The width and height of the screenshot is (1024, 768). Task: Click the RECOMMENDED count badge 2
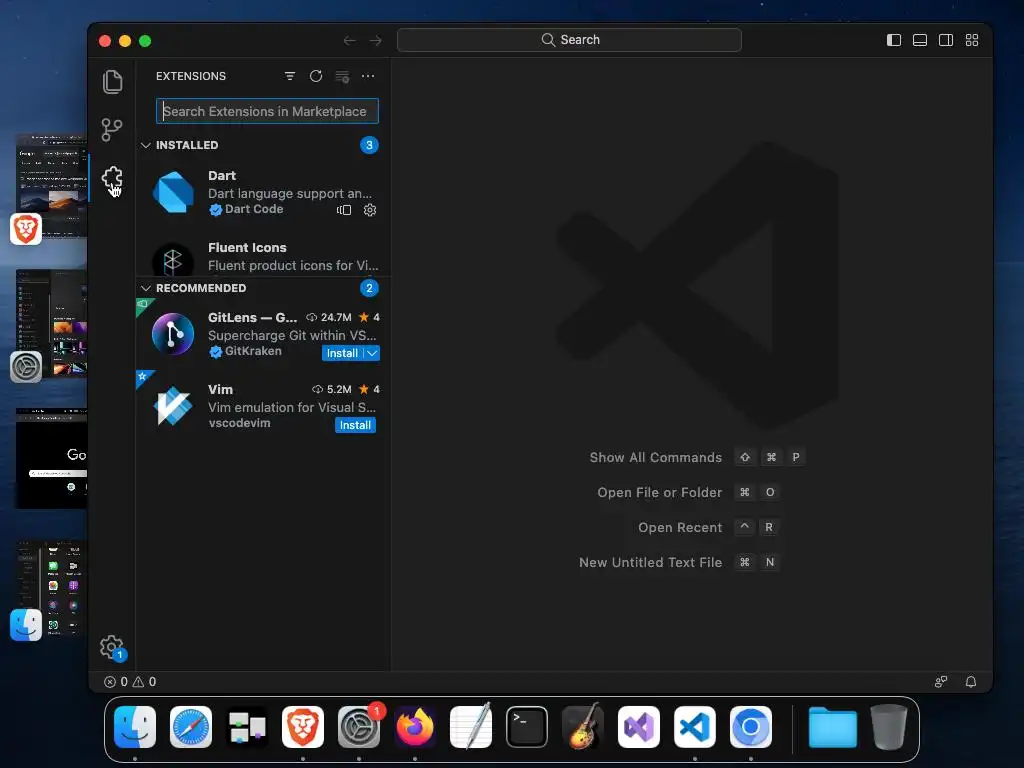pyautogui.click(x=370, y=288)
